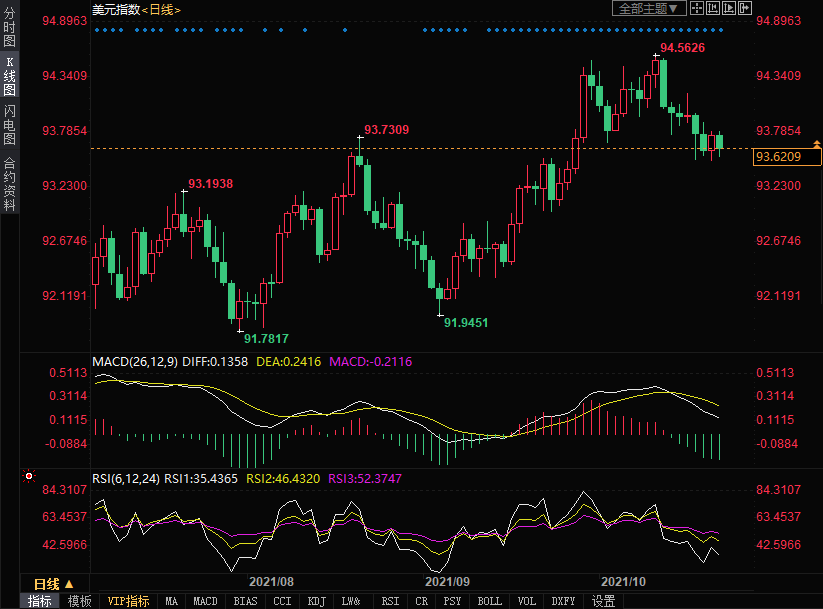This screenshot has width=823, height=609.
Task: Turn on the VOL indicator
Action: tap(527, 601)
